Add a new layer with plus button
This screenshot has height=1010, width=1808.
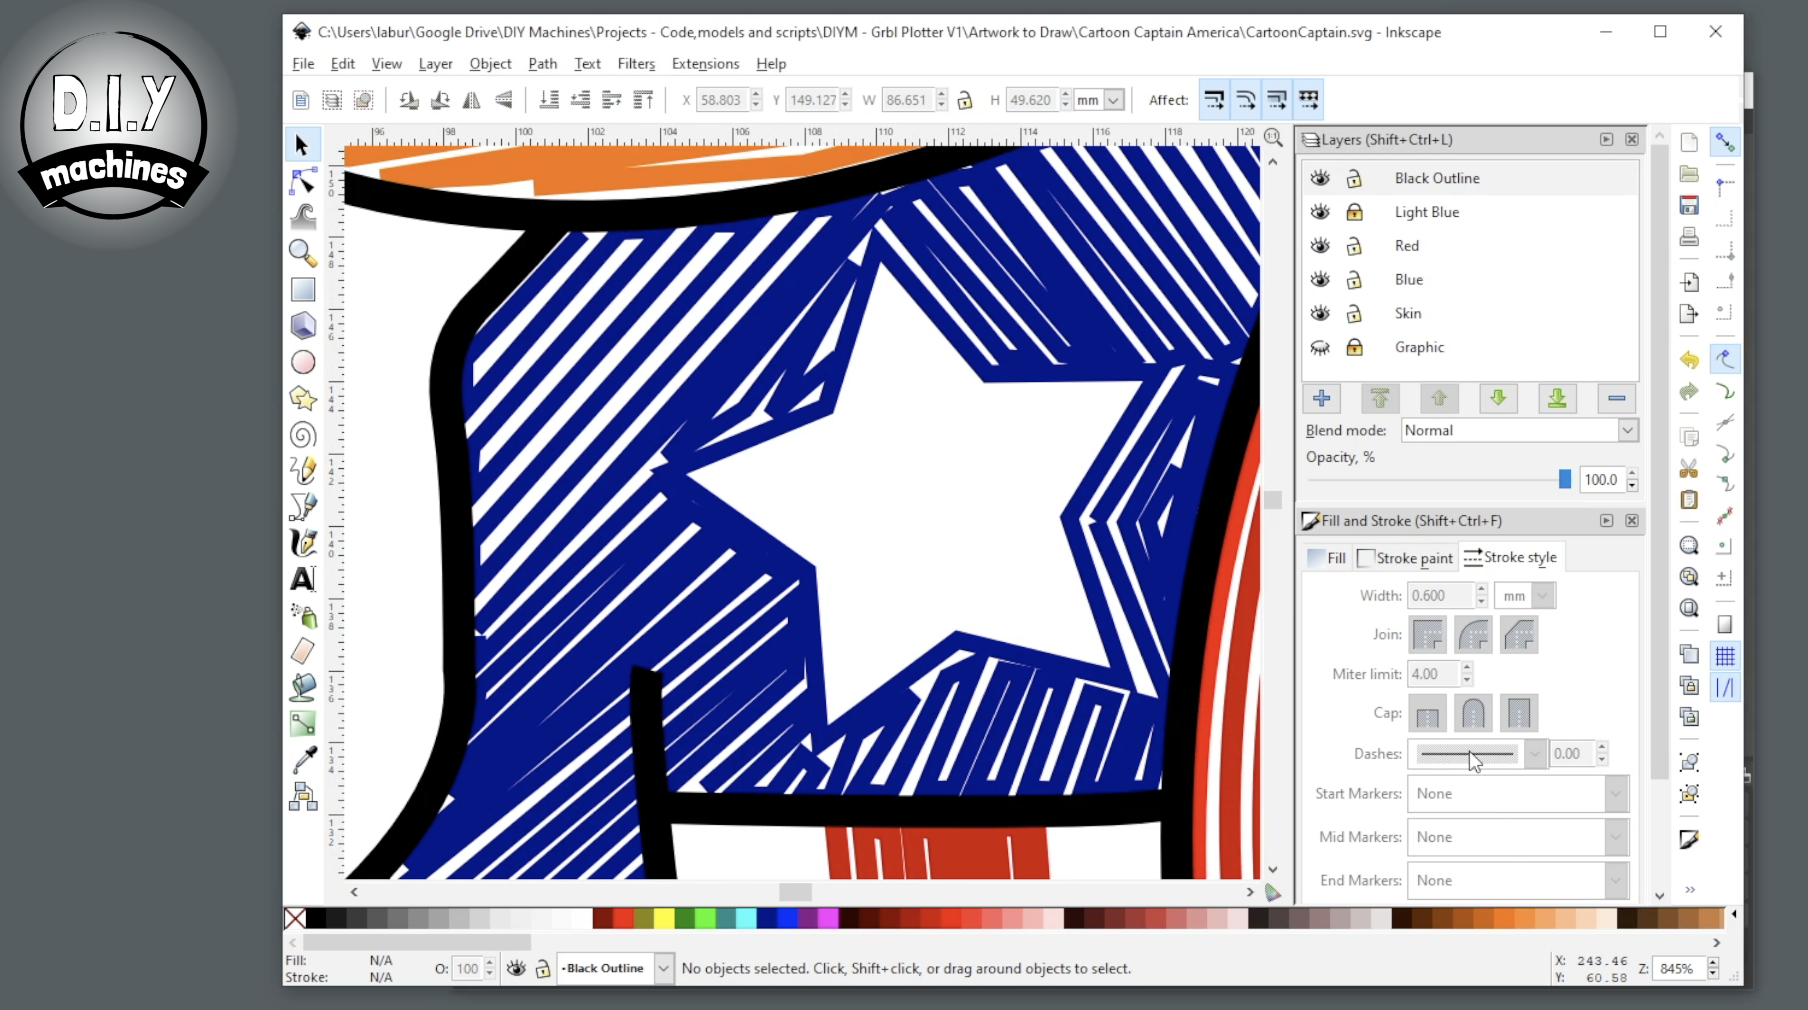click(x=1321, y=398)
